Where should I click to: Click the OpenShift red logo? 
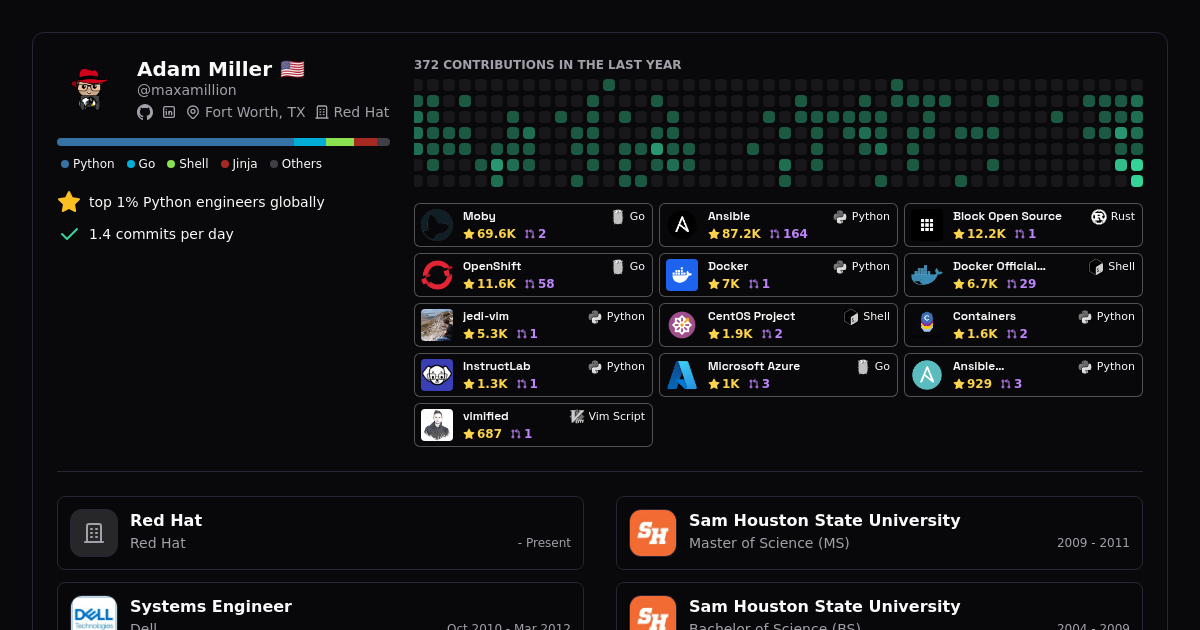437,275
